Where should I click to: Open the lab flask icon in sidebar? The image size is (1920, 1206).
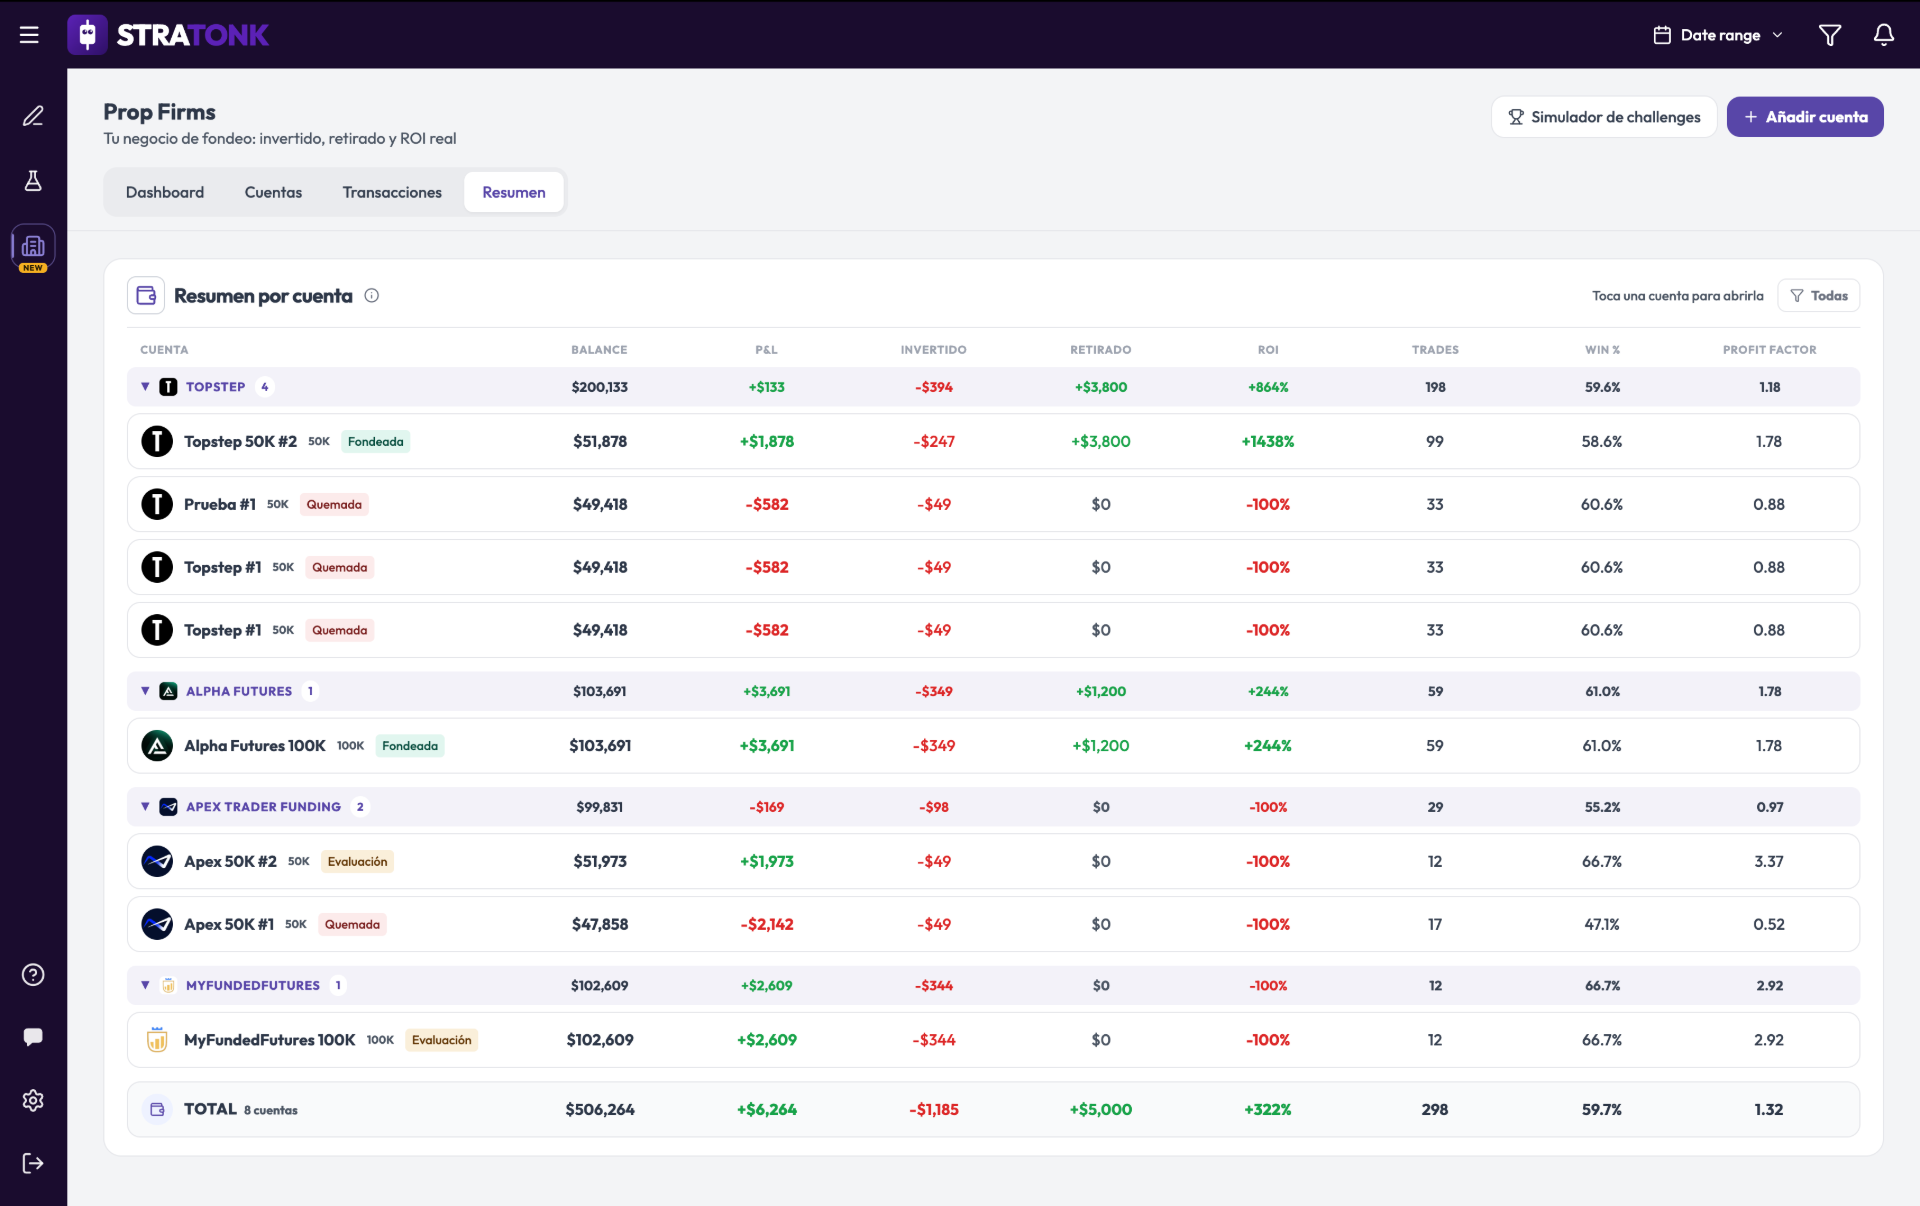(x=33, y=181)
